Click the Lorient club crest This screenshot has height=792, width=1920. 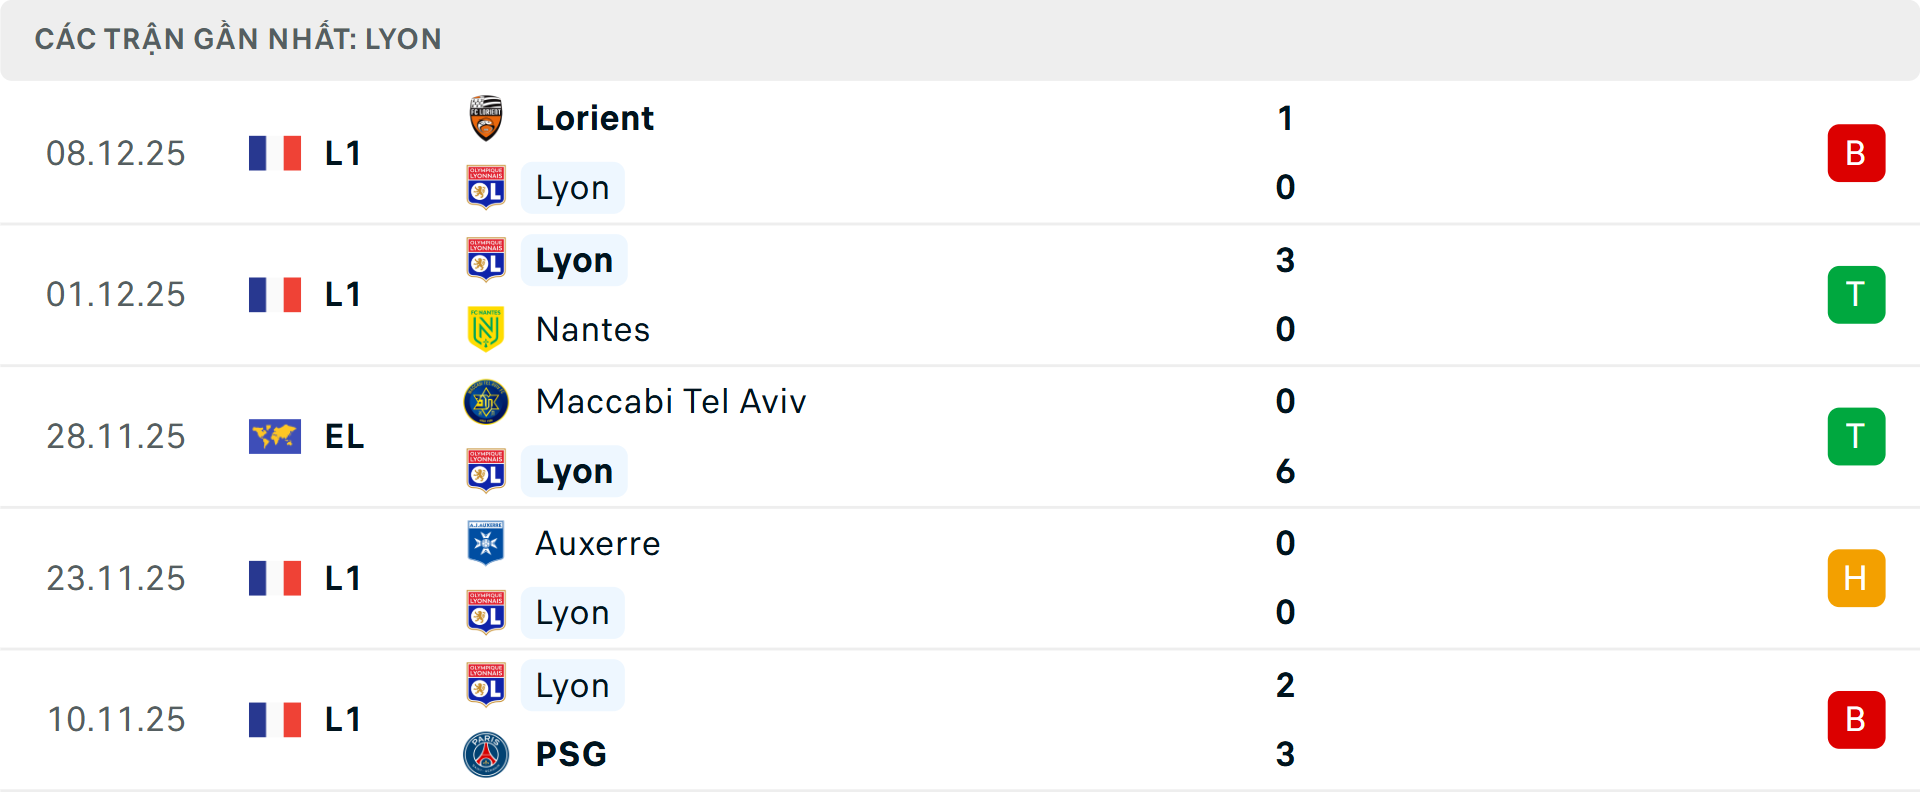pyautogui.click(x=486, y=118)
